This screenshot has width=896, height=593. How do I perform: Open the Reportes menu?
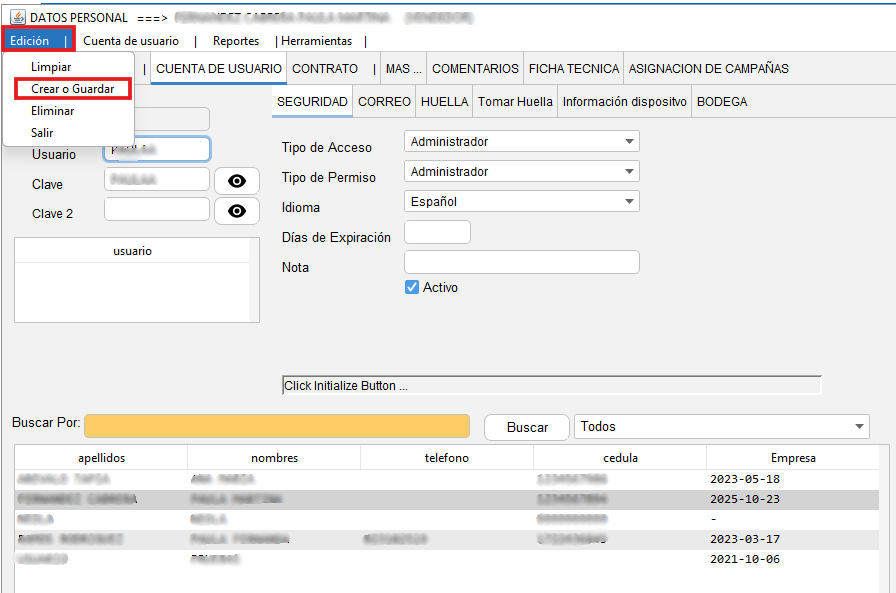click(235, 41)
